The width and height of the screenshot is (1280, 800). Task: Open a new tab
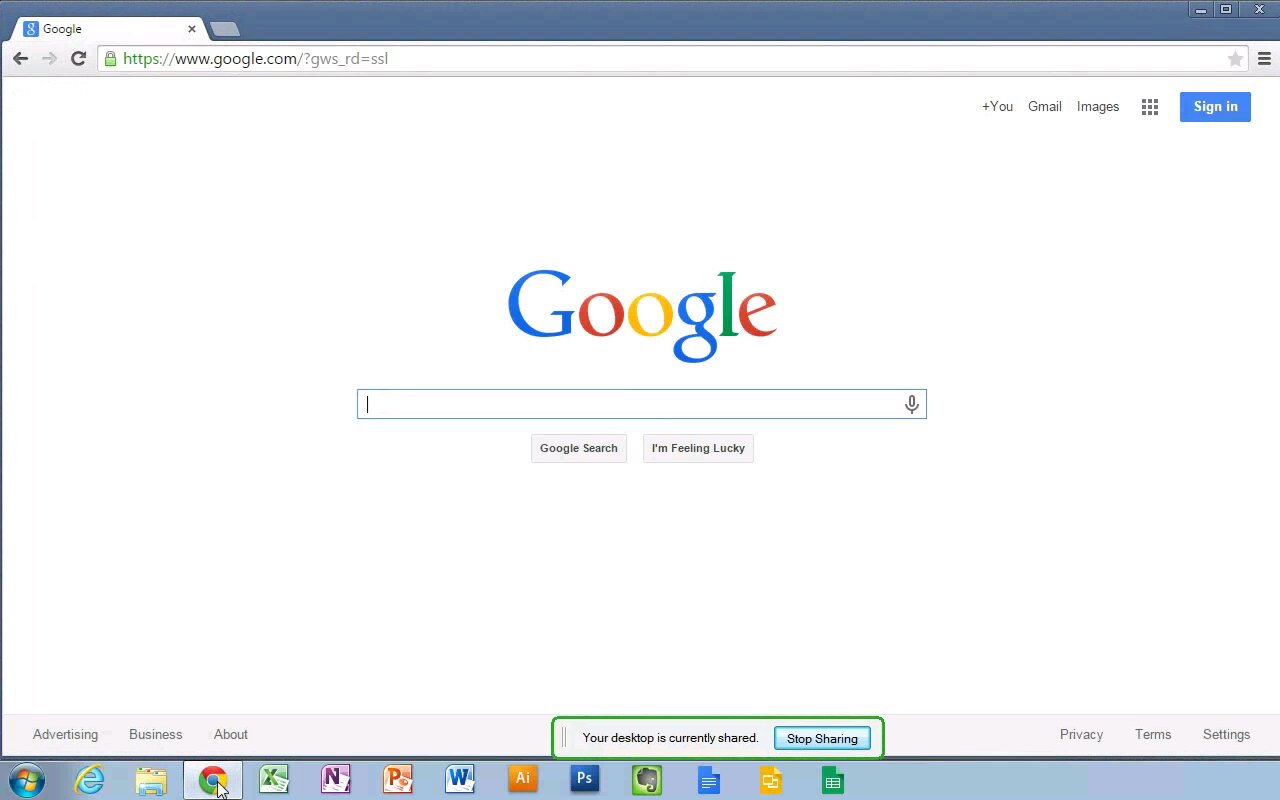point(225,29)
